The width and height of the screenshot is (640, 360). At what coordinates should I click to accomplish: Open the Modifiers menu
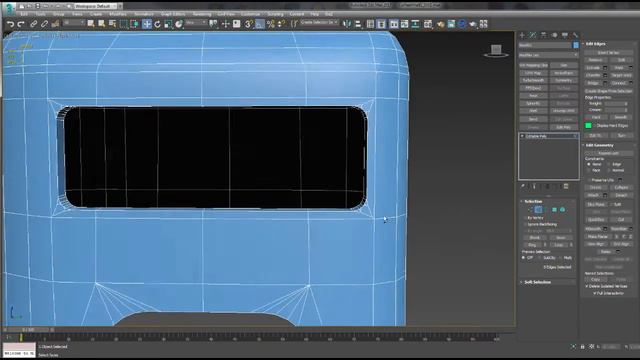point(118,14)
